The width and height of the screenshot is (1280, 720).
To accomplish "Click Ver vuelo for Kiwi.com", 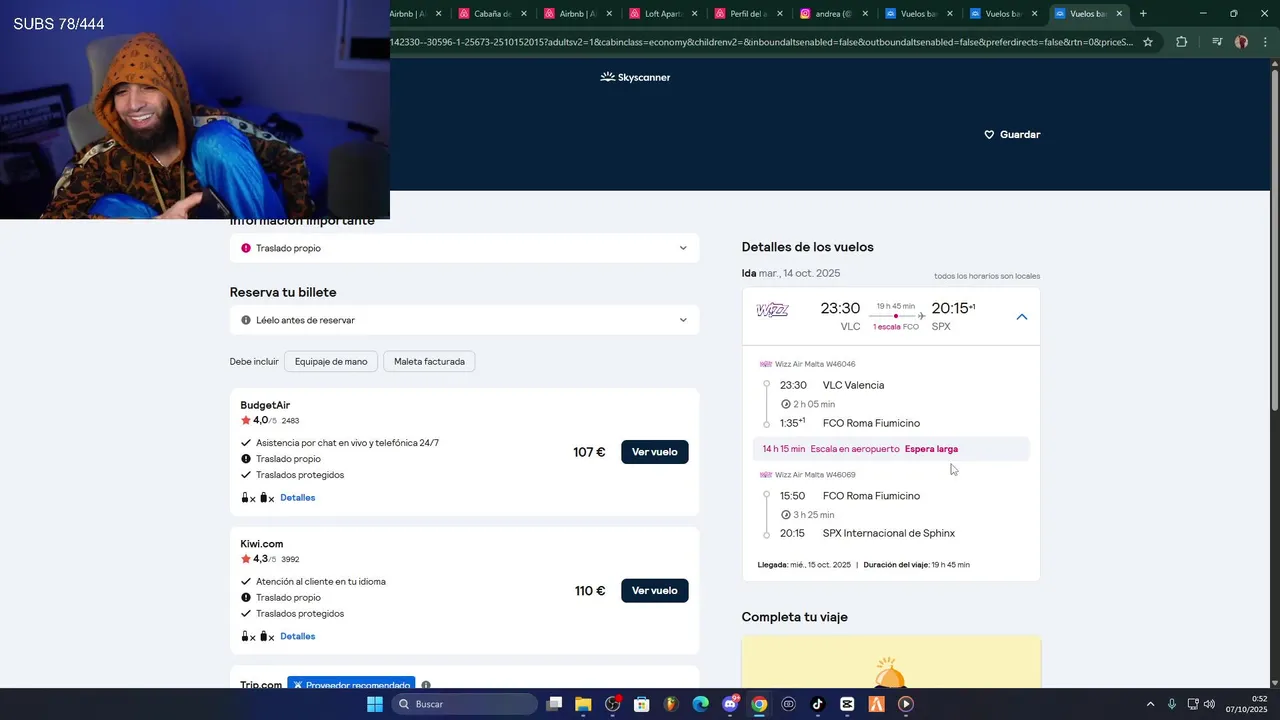I will tap(654, 590).
